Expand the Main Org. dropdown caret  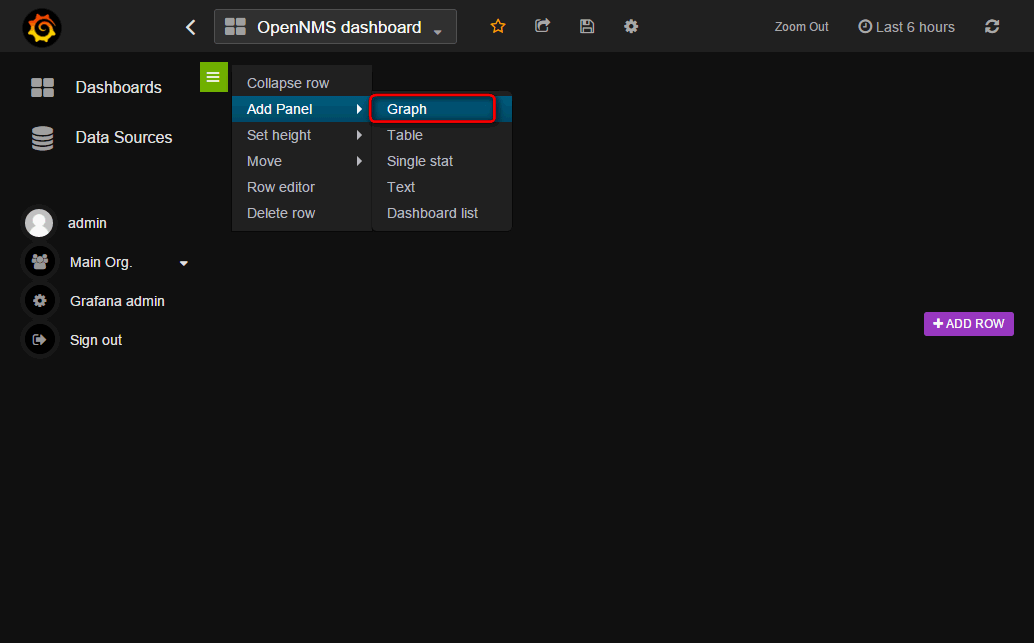(x=184, y=263)
